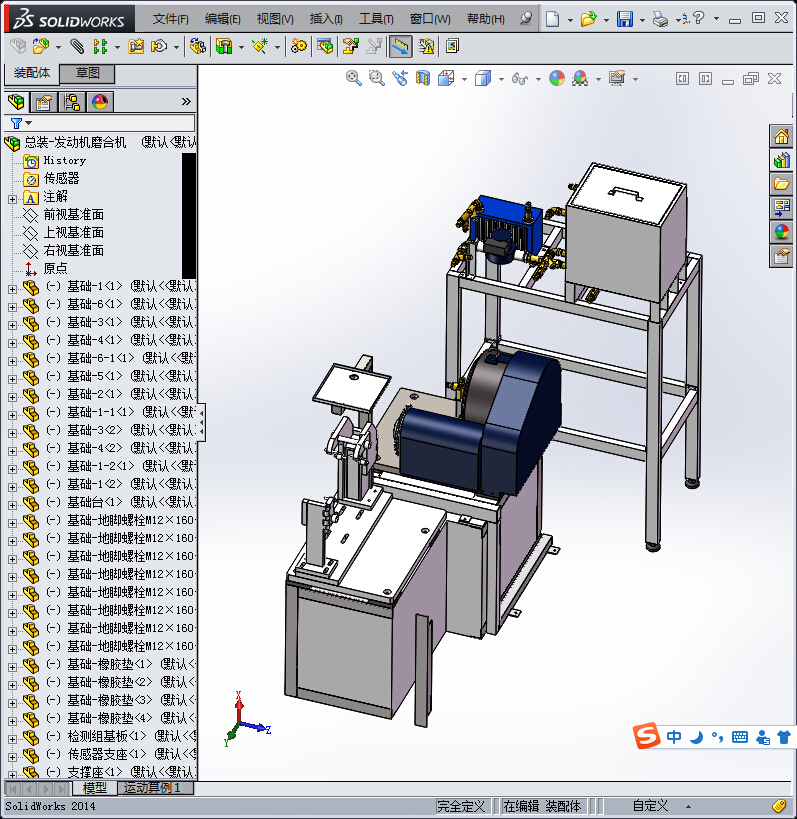
Task: Toggle the highlighted measure tool icon
Action: (x=400, y=46)
